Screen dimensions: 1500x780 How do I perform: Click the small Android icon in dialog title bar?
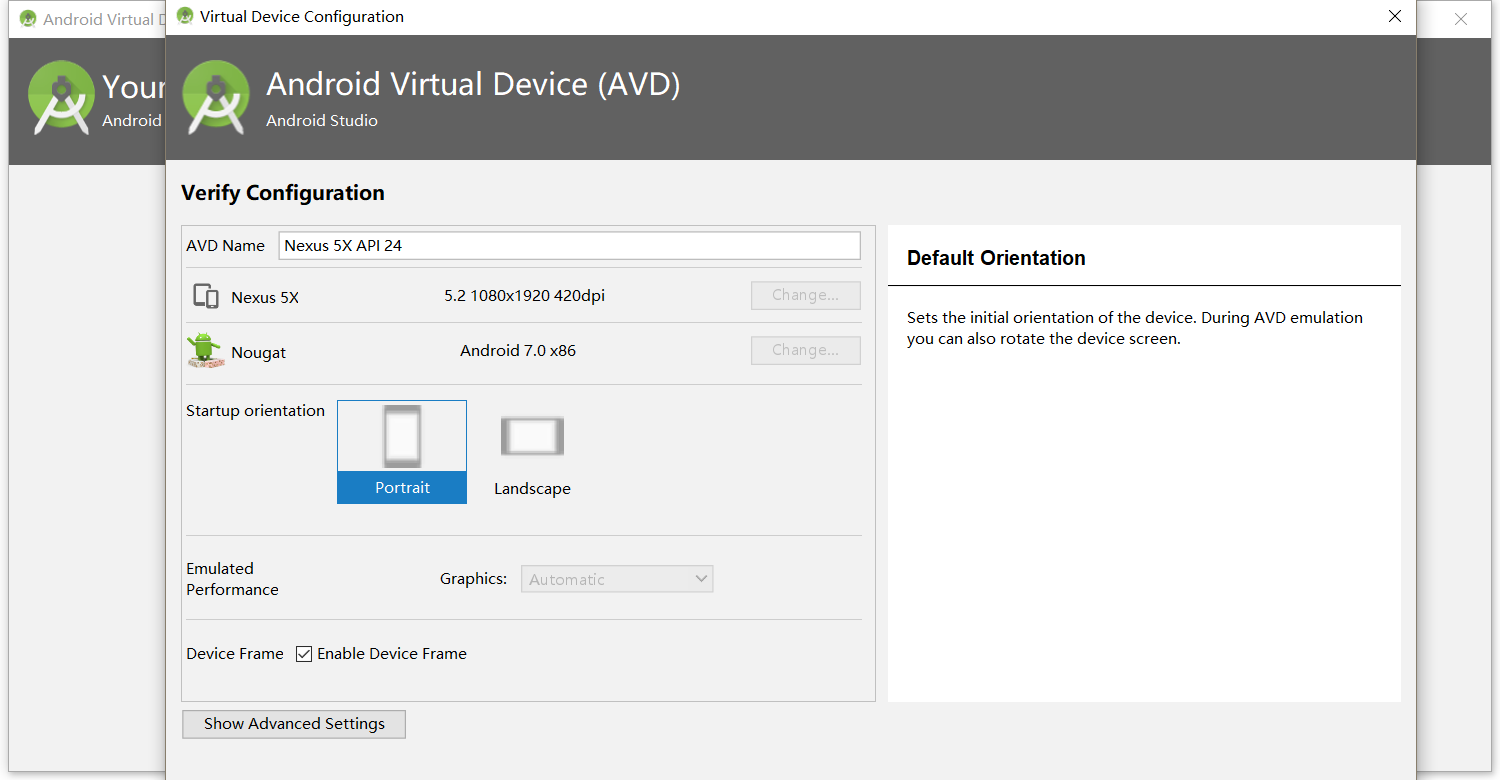185,16
